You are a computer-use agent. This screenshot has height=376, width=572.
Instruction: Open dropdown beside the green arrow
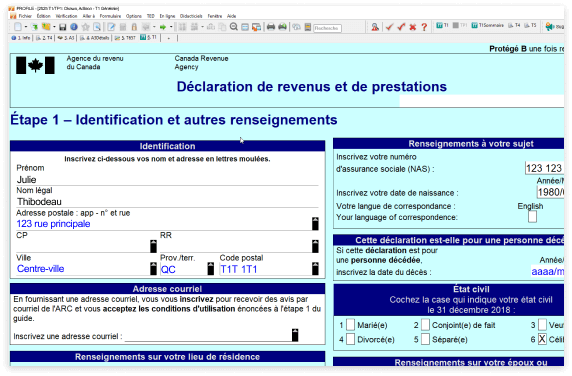coord(171,27)
